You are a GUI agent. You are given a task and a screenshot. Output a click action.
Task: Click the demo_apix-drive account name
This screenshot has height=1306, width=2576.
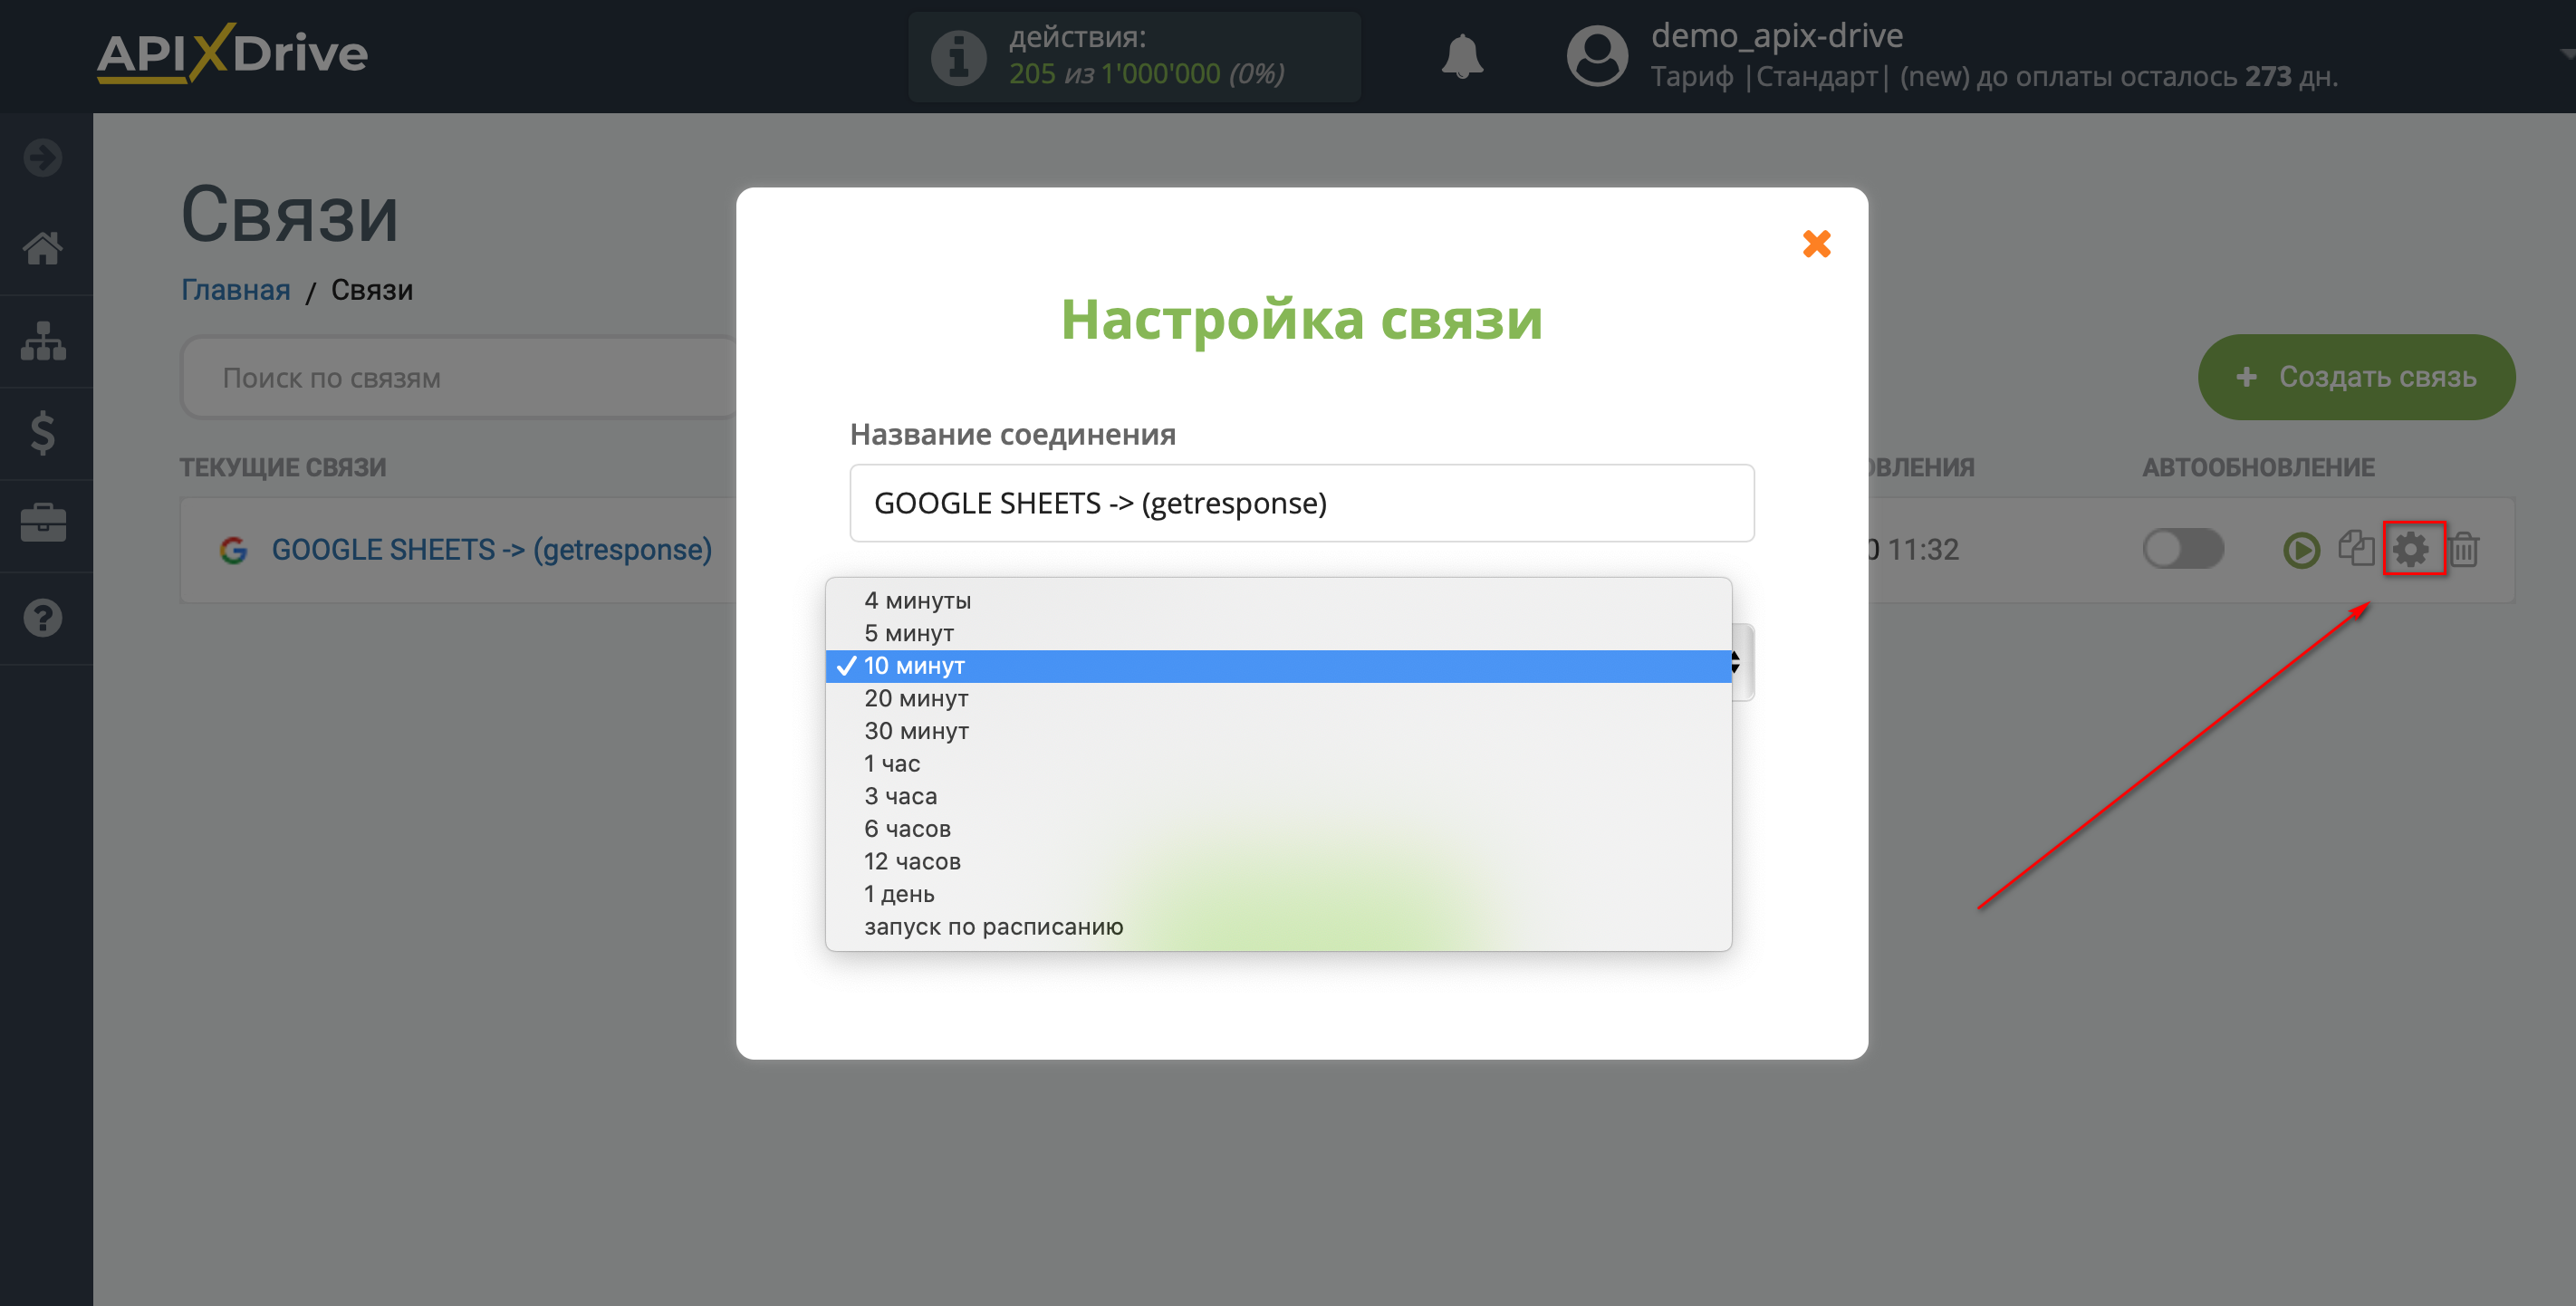pyautogui.click(x=1776, y=36)
